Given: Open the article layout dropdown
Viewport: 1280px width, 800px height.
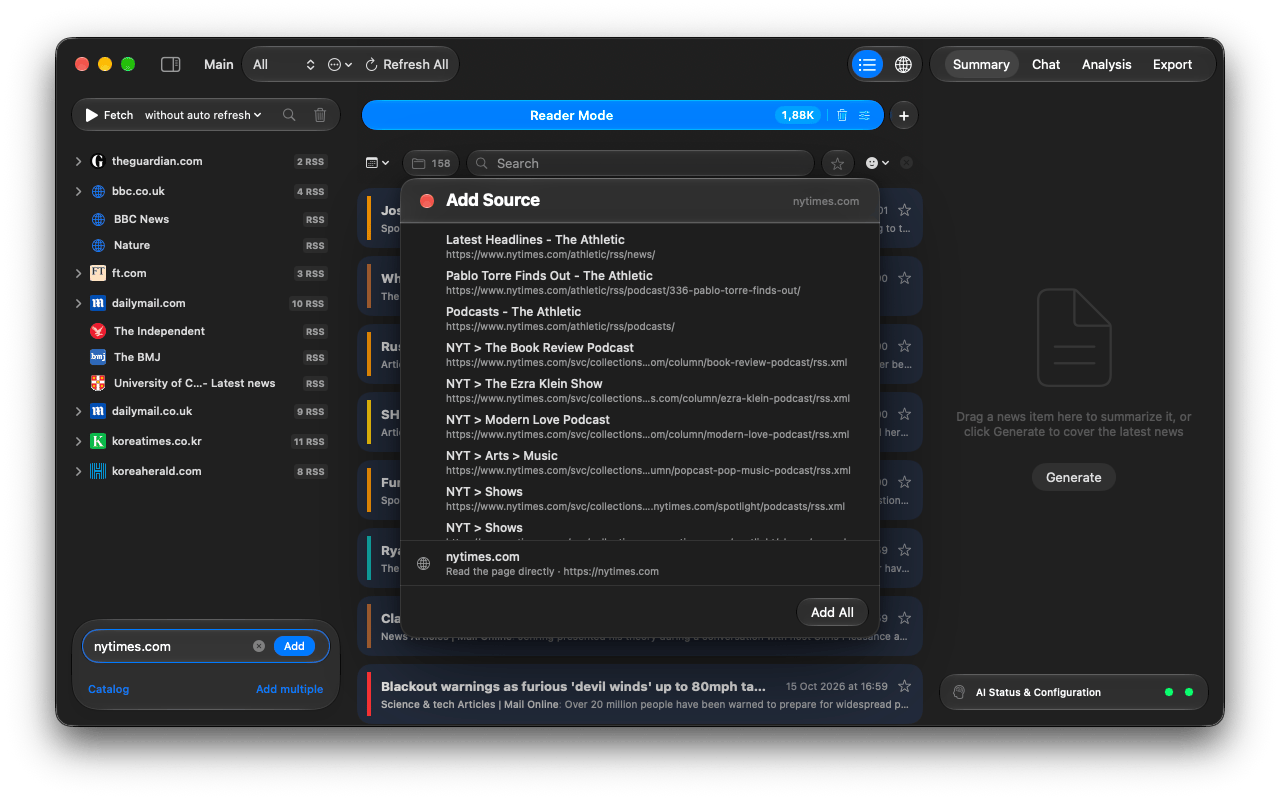Looking at the screenshot, I should pos(377,163).
